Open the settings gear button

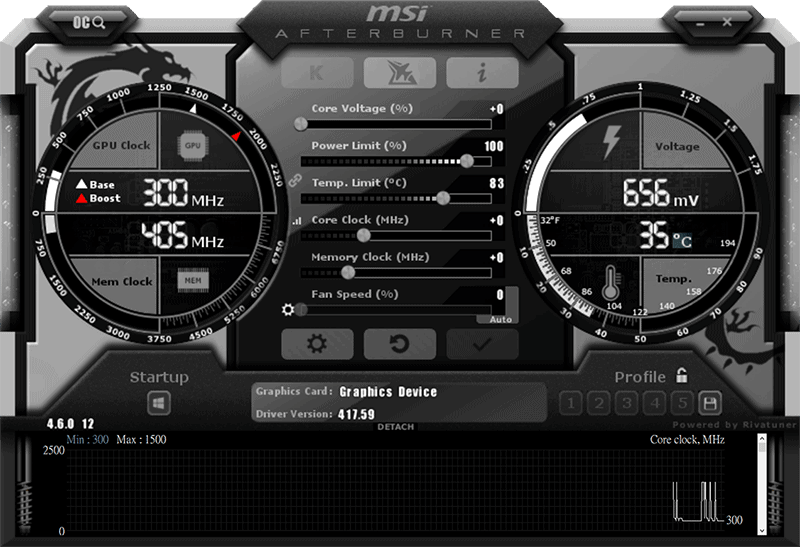317,344
